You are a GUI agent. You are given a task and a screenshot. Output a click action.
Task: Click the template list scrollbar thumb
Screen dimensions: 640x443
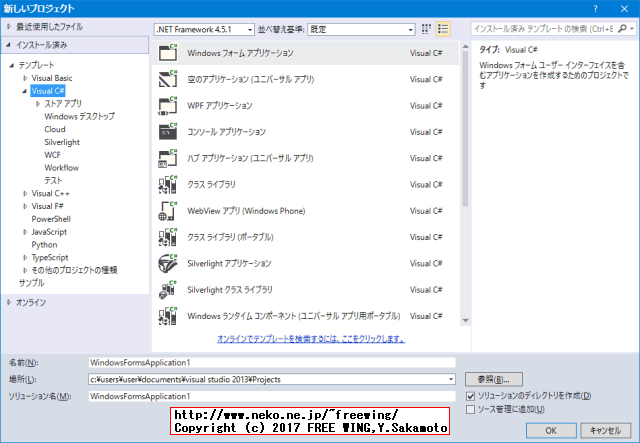pos(465,129)
